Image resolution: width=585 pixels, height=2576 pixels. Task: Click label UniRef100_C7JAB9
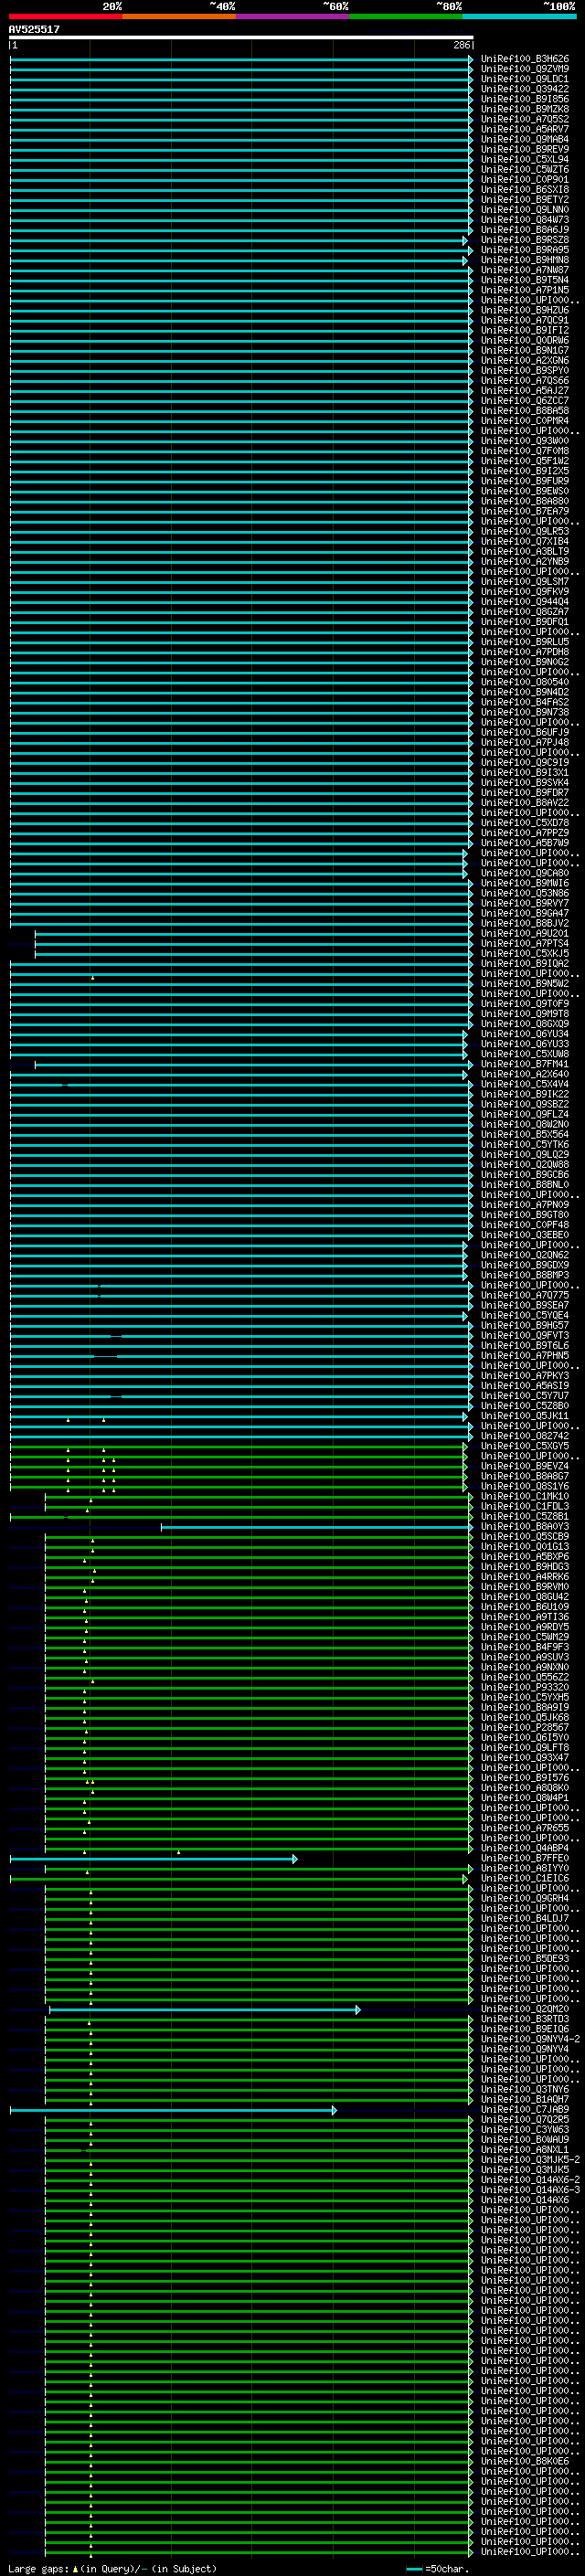[525, 2109]
